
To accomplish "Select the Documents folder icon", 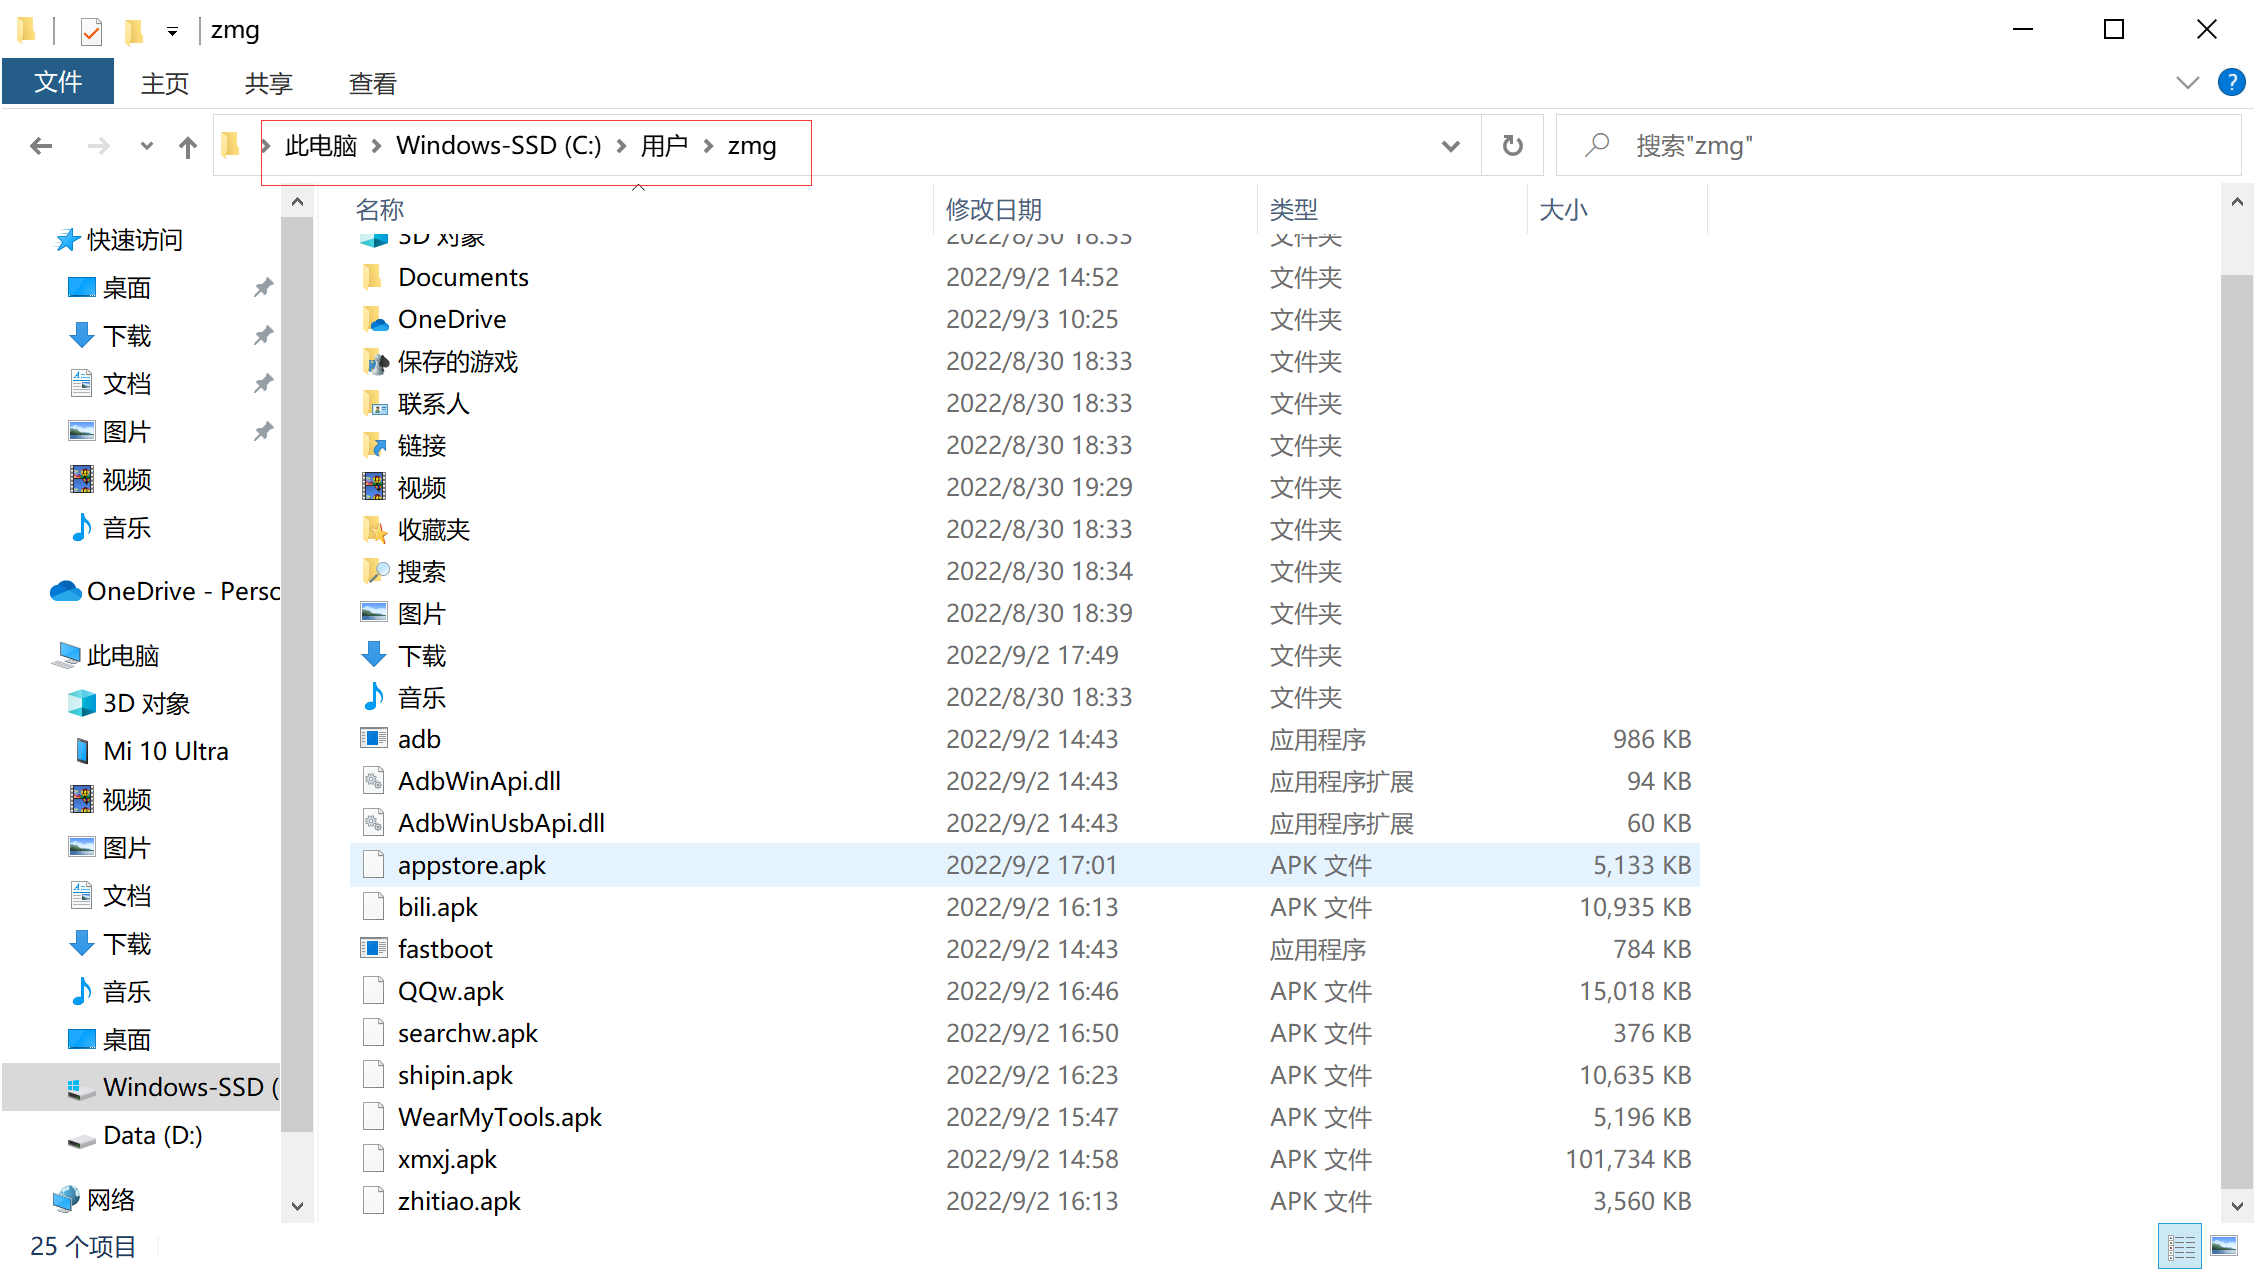I will (x=373, y=276).
